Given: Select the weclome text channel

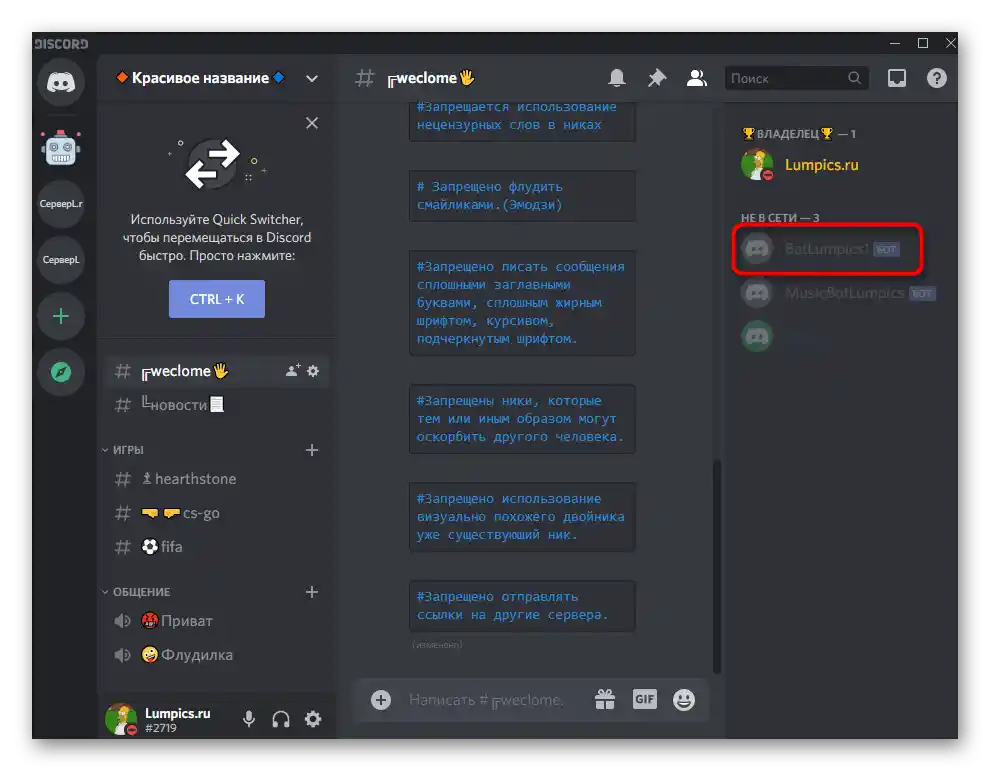Looking at the screenshot, I should click(x=217, y=371).
